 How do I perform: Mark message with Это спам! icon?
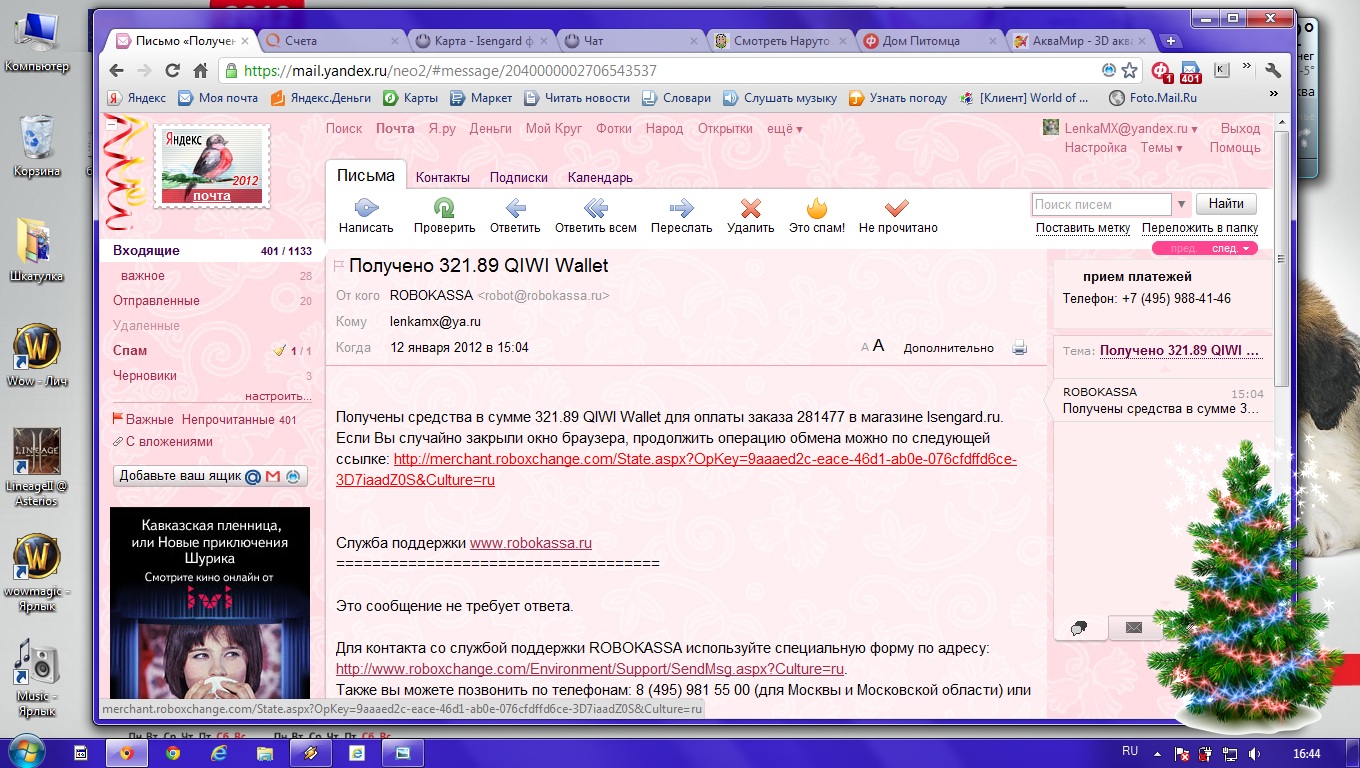[817, 208]
